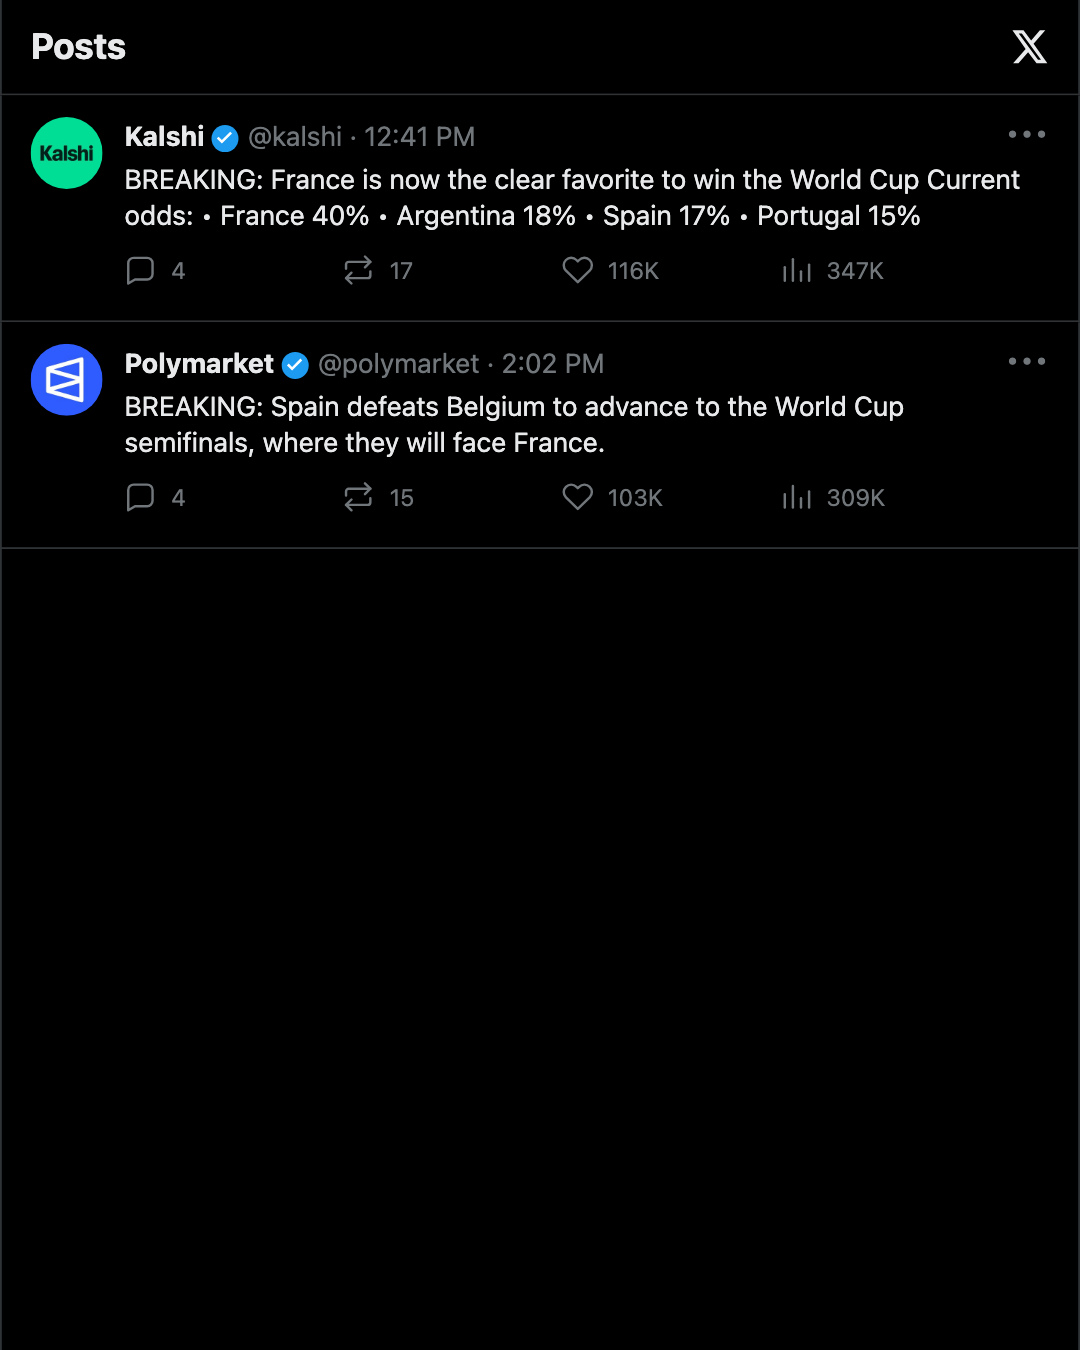This screenshot has height=1350, width=1080.
Task: Open Polymarket profile avatar
Action: click(x=67, y=380)
